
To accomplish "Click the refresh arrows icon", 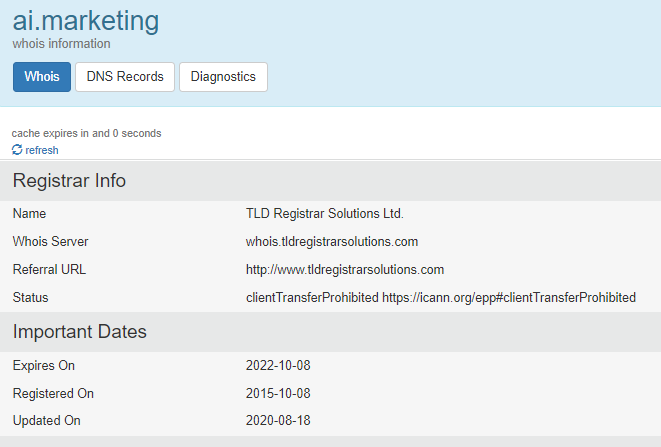I will [x=17, y=150].
